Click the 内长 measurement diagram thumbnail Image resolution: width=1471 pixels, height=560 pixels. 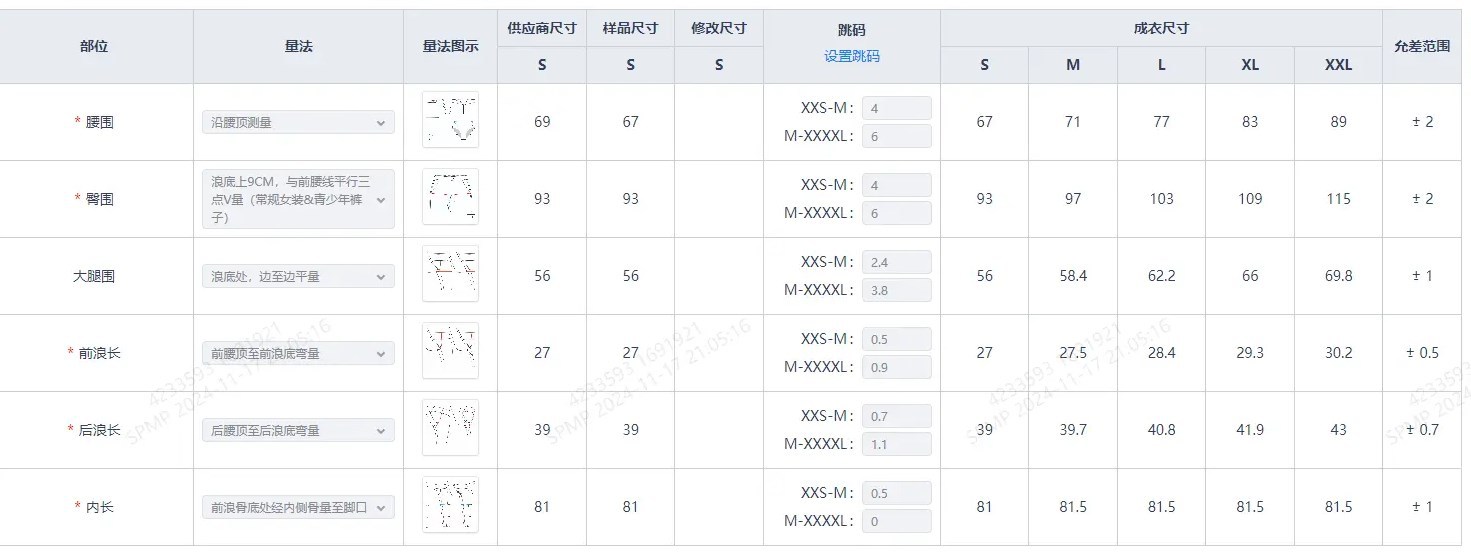(450, 505)
